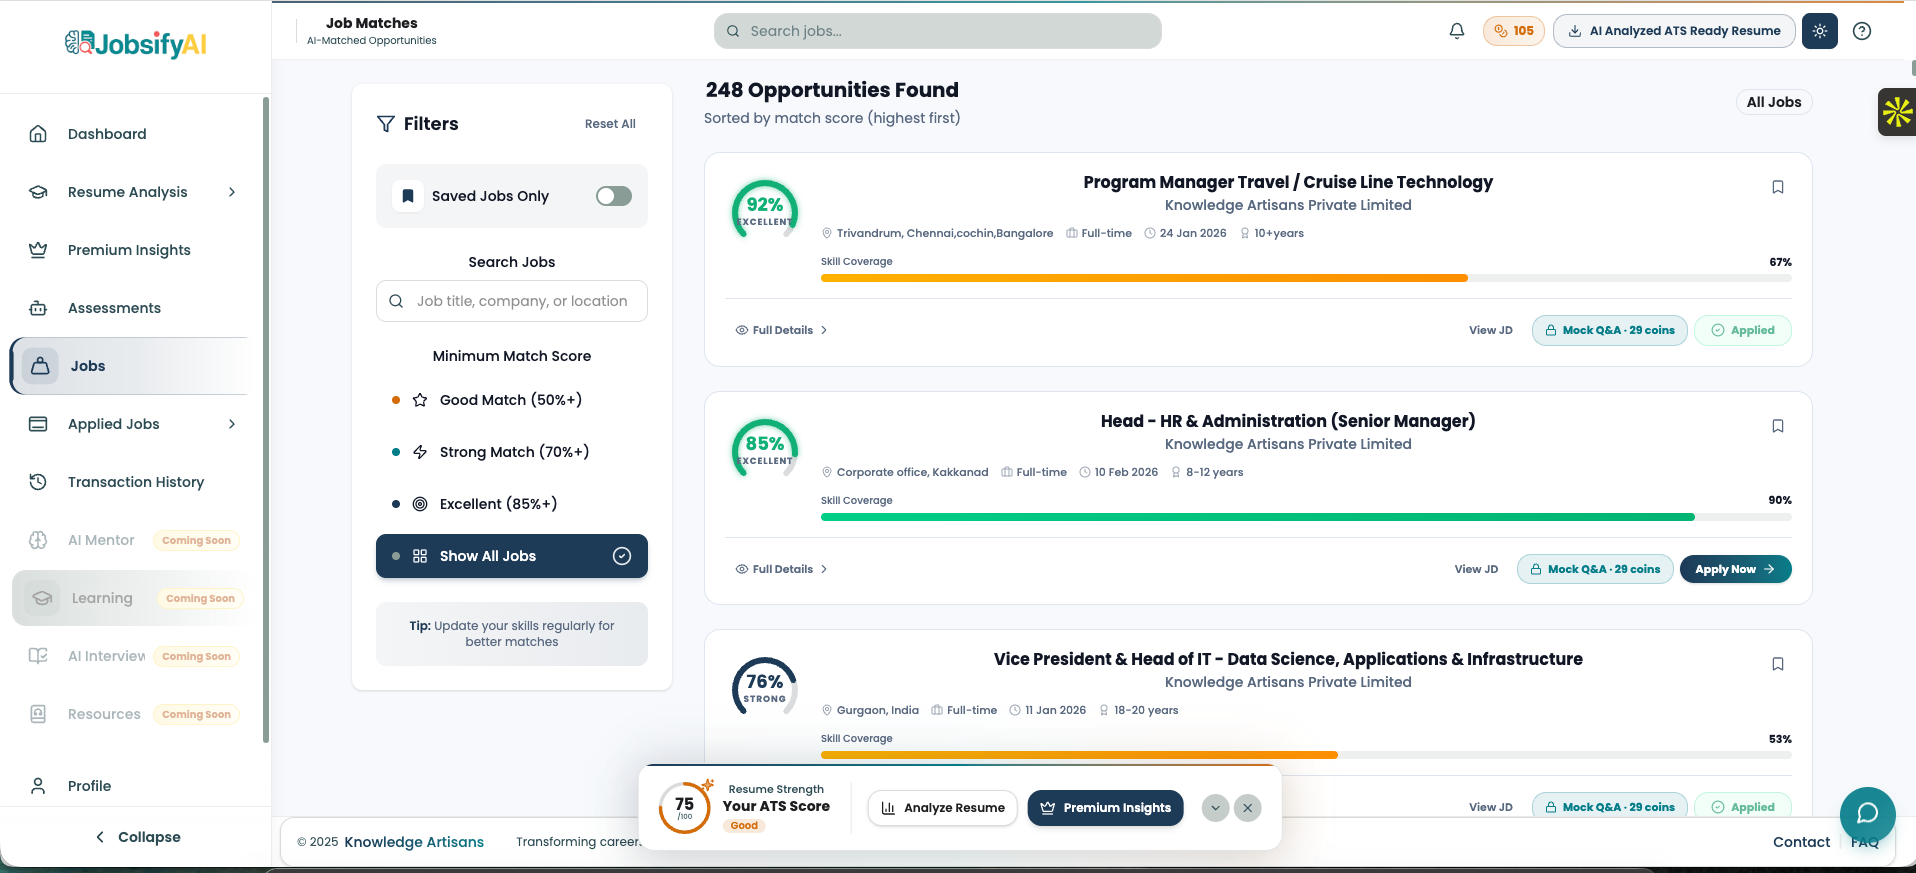
Task: Open the Contact link in footer
Action: [1801, 842]
